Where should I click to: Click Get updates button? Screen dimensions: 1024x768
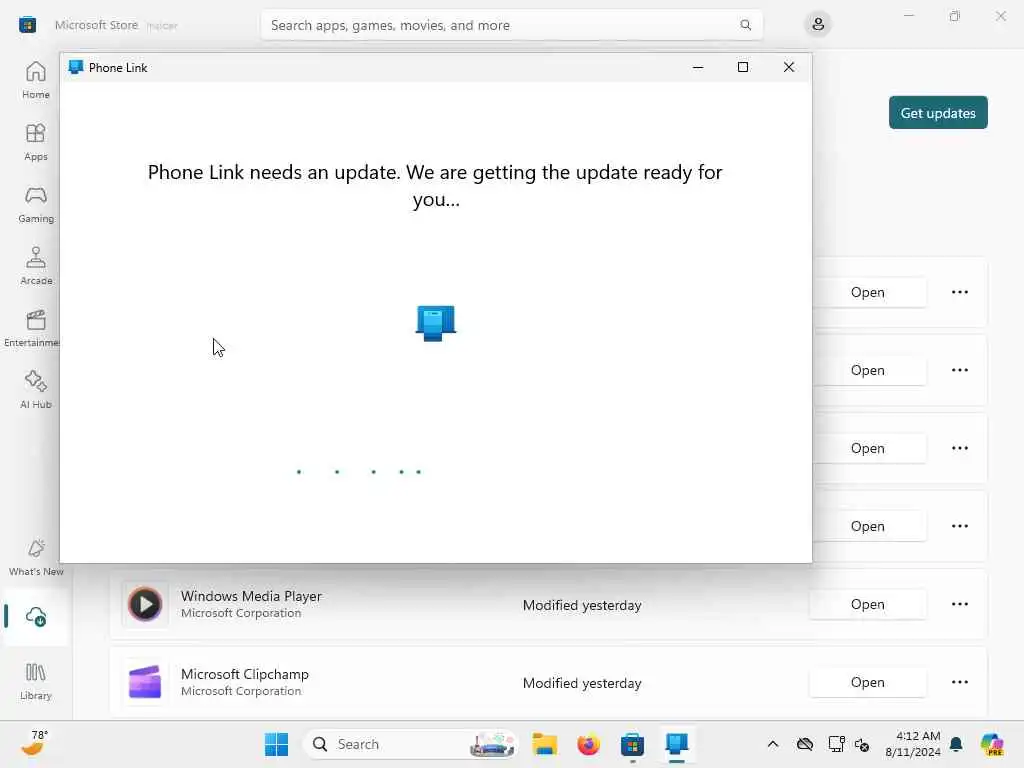click(x=938, y=113)
